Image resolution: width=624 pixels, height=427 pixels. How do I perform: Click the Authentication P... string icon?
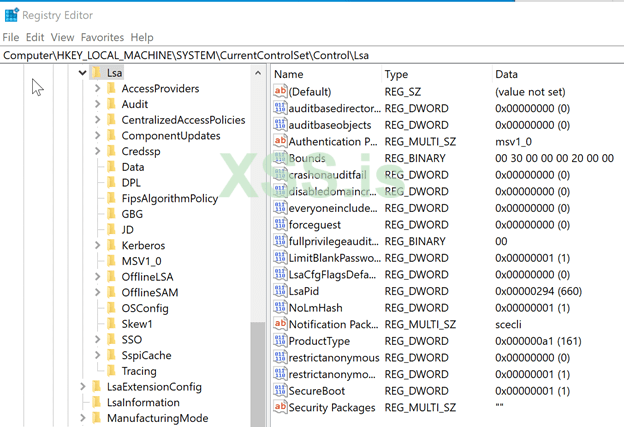pos(280,141)
